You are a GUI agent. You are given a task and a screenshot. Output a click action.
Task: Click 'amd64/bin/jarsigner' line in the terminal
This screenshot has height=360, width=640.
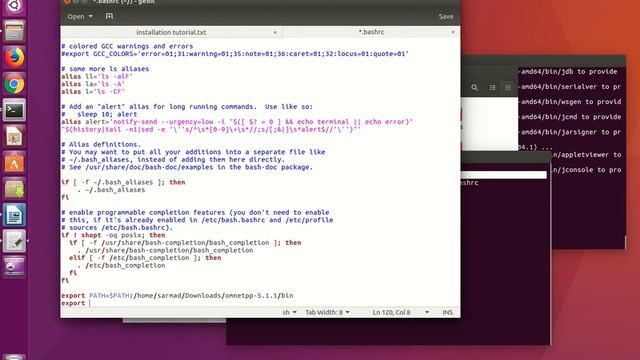[x=570, y=132]
